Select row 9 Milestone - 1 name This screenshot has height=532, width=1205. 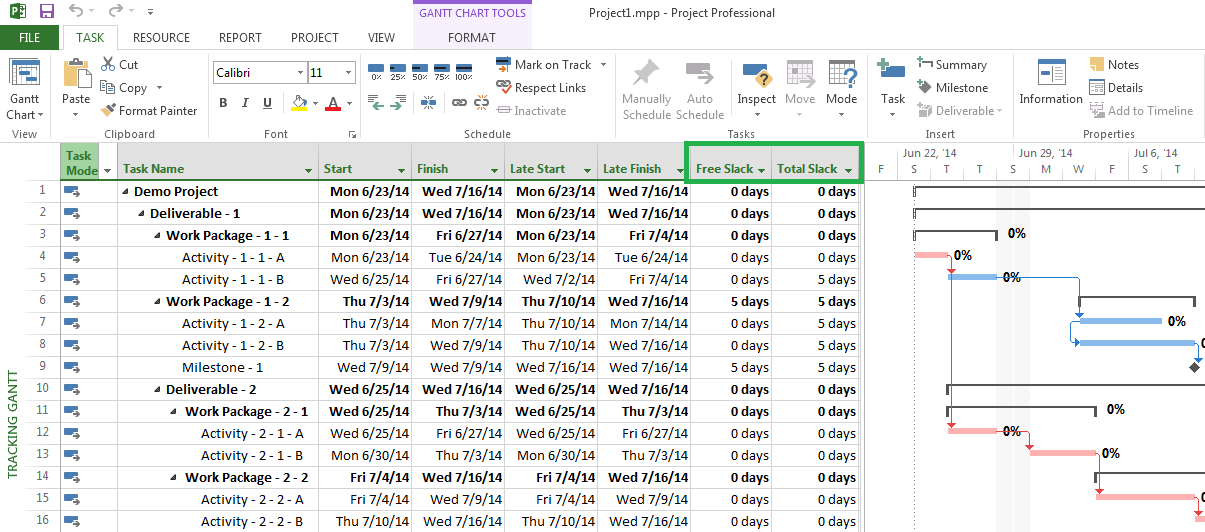point(222,368)
